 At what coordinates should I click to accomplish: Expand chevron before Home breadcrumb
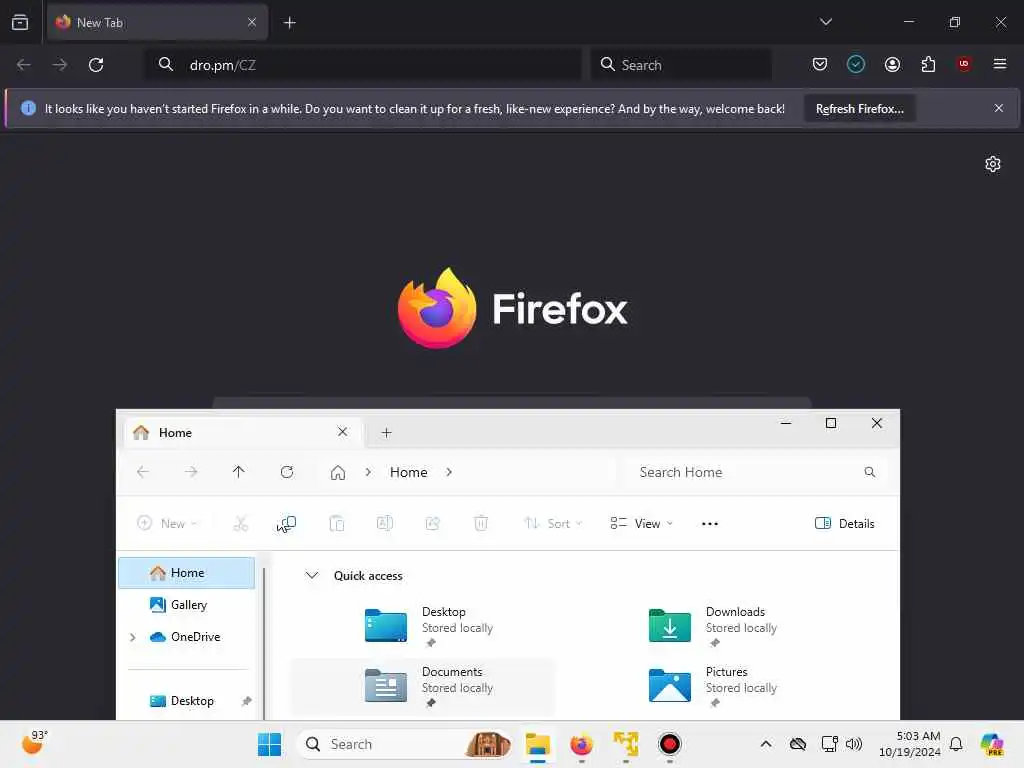pyautogui.click(x=368, y=472)
